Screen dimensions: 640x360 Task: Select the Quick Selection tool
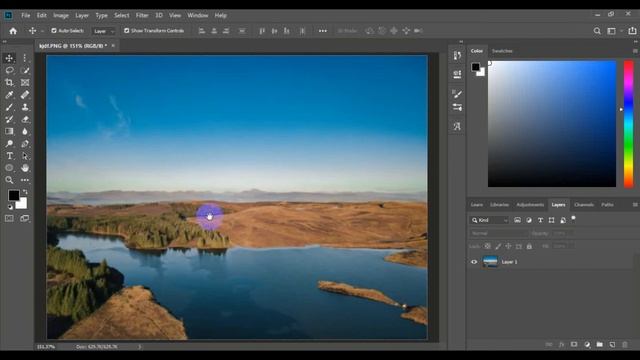pyautogui.click(x=25, y=70)
